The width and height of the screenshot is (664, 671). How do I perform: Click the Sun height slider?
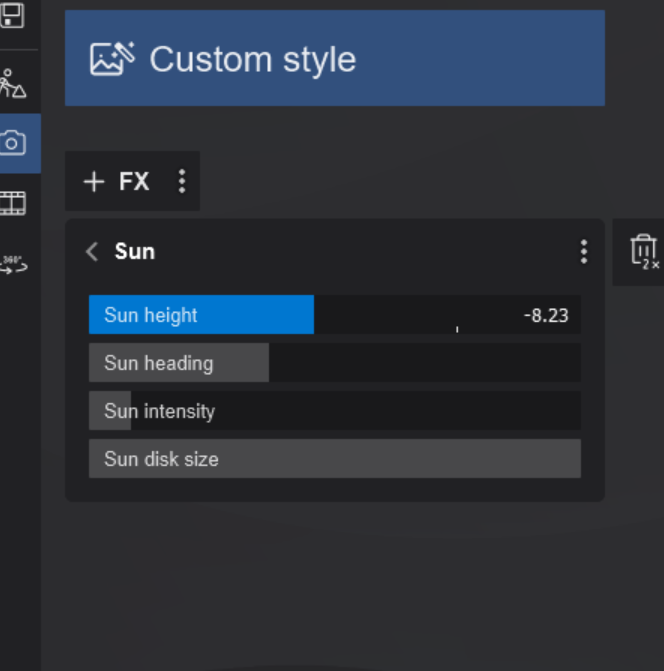tap(334, 315)
